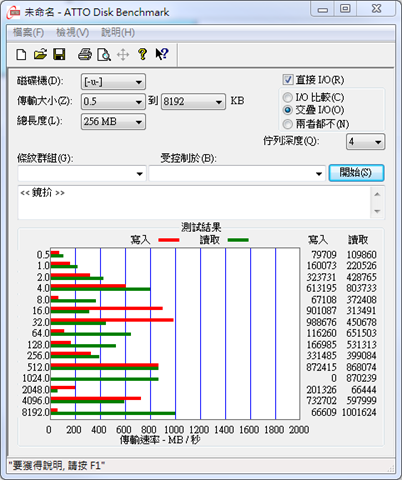Click inside the description text area

coord(195,203)
